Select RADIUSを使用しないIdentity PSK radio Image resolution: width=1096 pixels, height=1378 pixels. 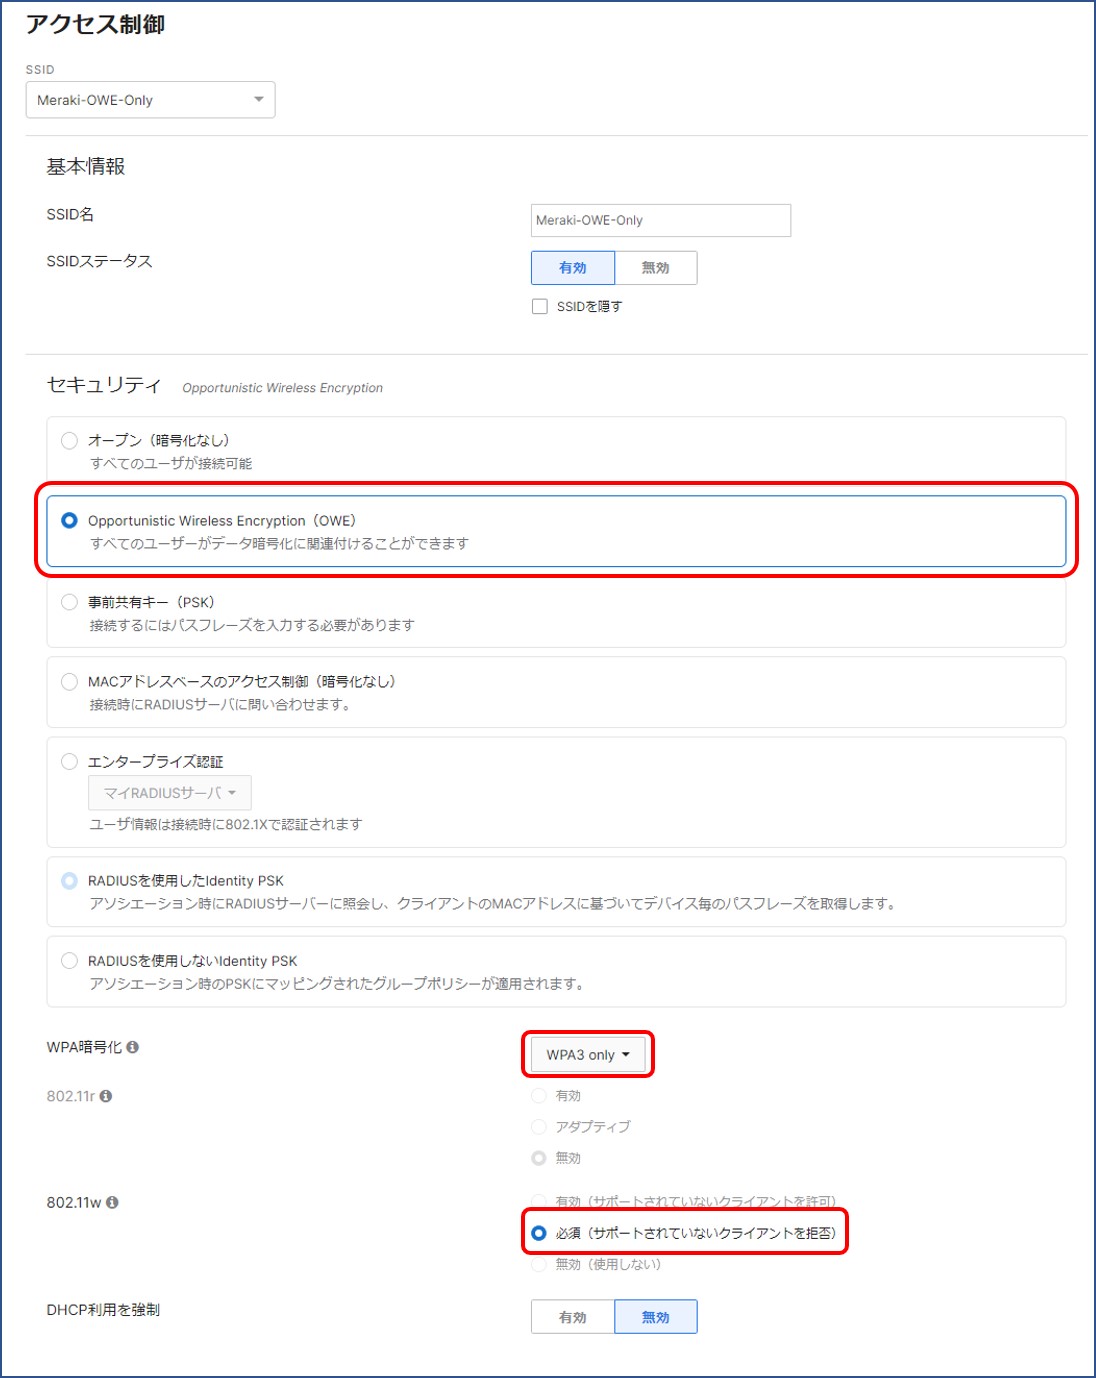point(69,961)
